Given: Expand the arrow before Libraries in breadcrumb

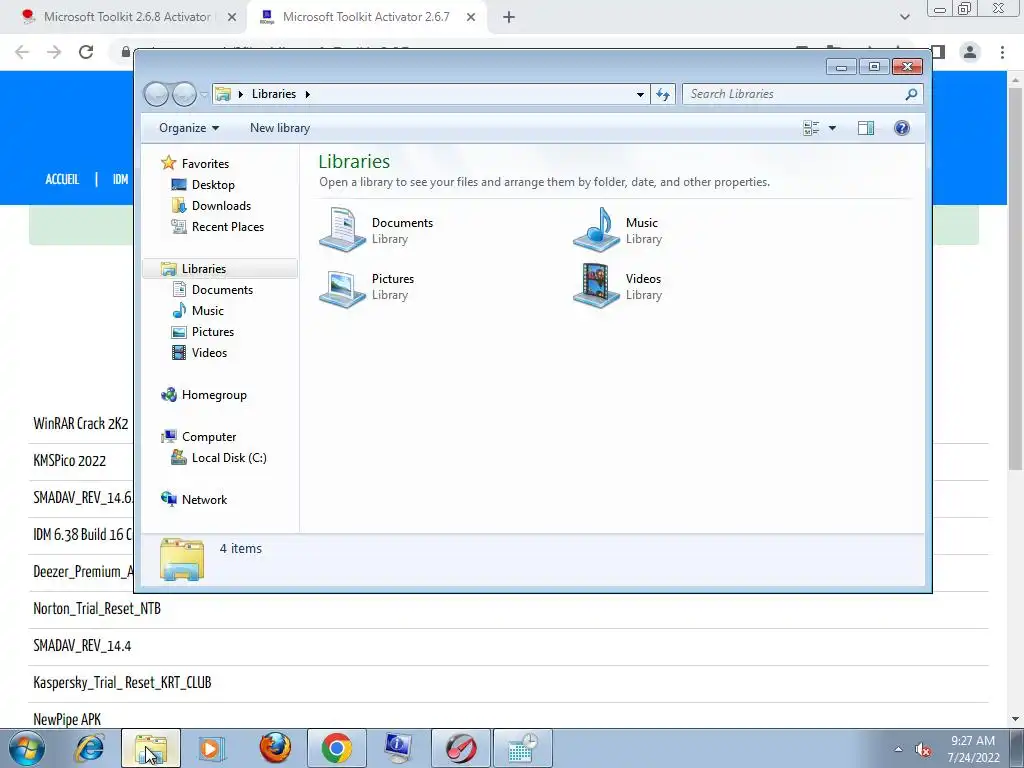Looking at the screenshot, I should [240, 94].
